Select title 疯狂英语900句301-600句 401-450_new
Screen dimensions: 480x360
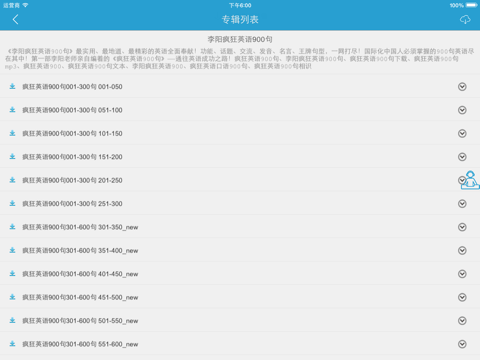pyautogui.click(x=80, y=274)
